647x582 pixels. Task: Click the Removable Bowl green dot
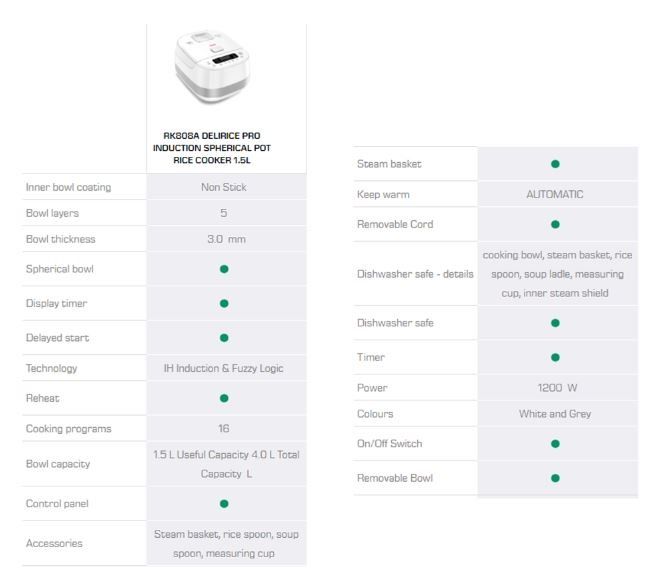tap(555, 478)
